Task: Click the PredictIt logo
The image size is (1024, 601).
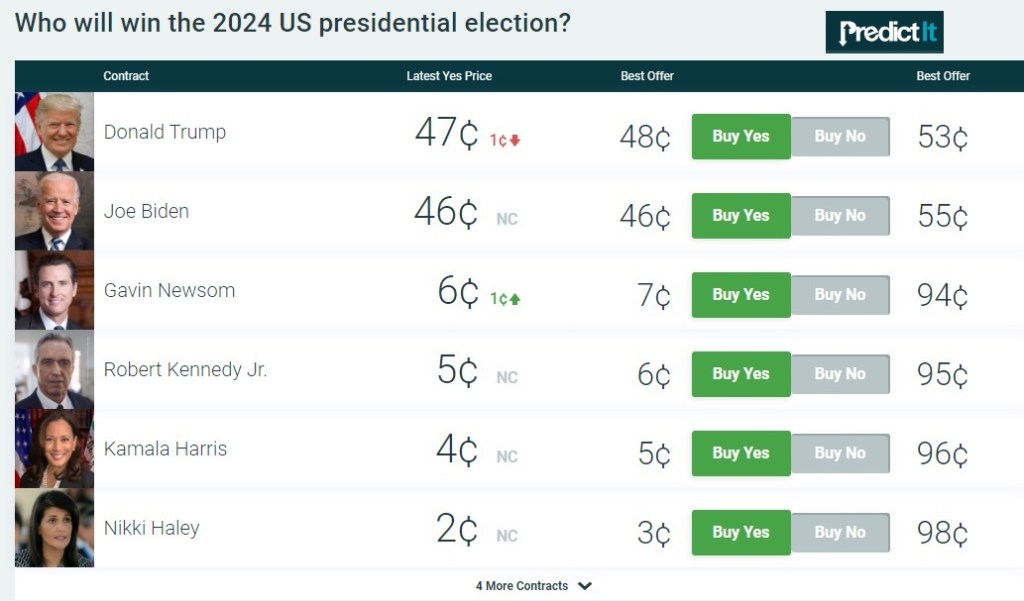Action: (x=884, y=32)
